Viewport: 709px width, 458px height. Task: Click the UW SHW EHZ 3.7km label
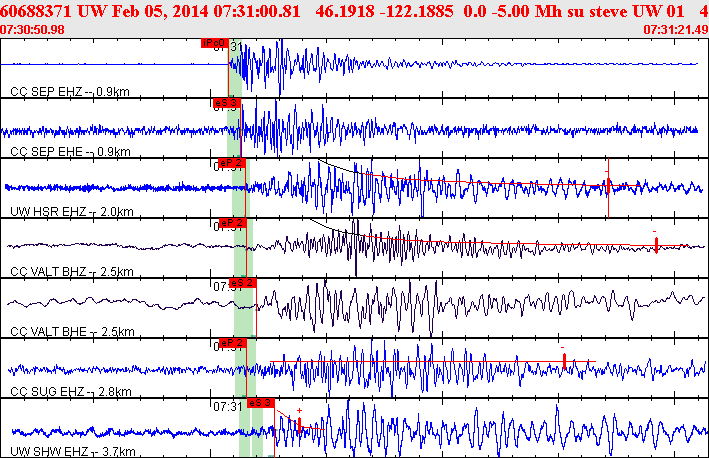[x=72, y=452]
